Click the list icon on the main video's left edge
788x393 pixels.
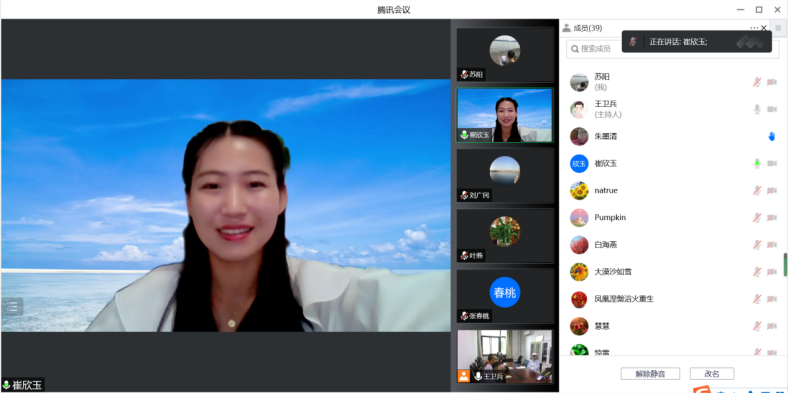pos(12,307)
